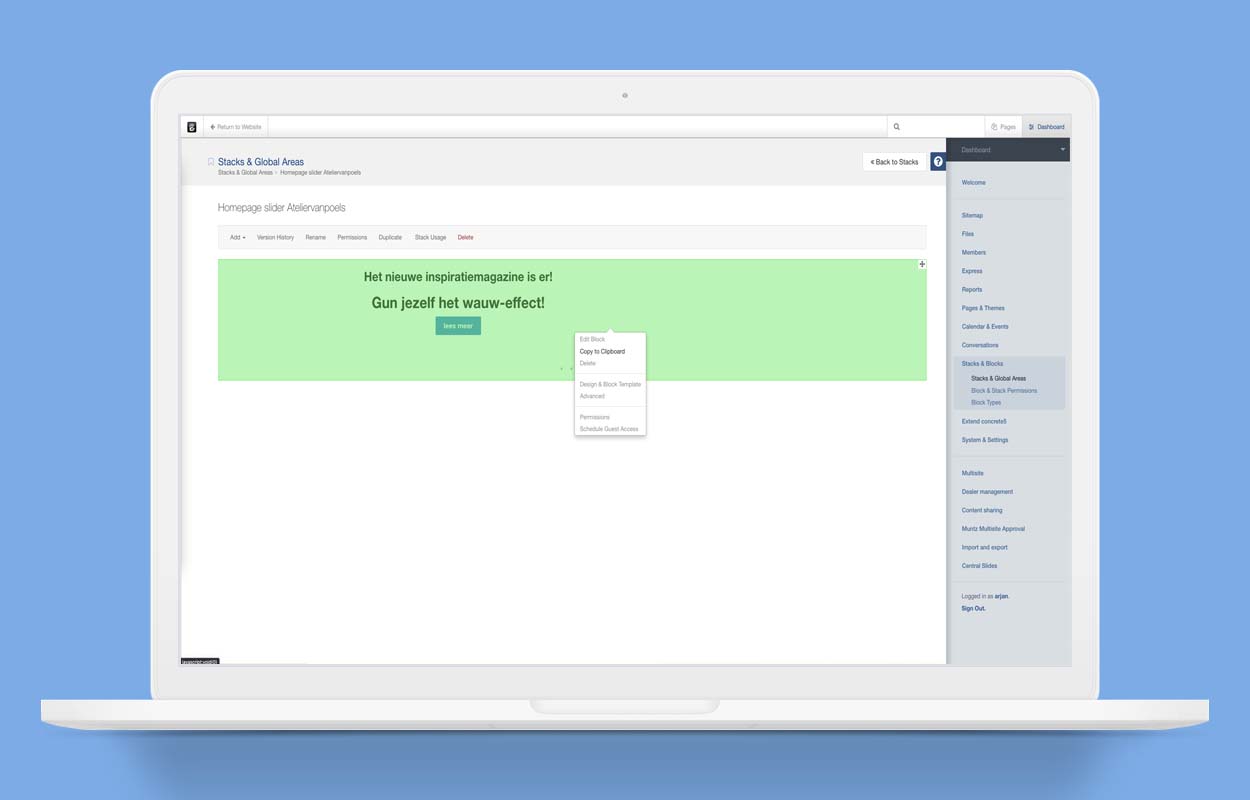This screenshot has height=800, width=1250.
Task: Open Block Types in sidebar
Action: click(x=986, y=403)
